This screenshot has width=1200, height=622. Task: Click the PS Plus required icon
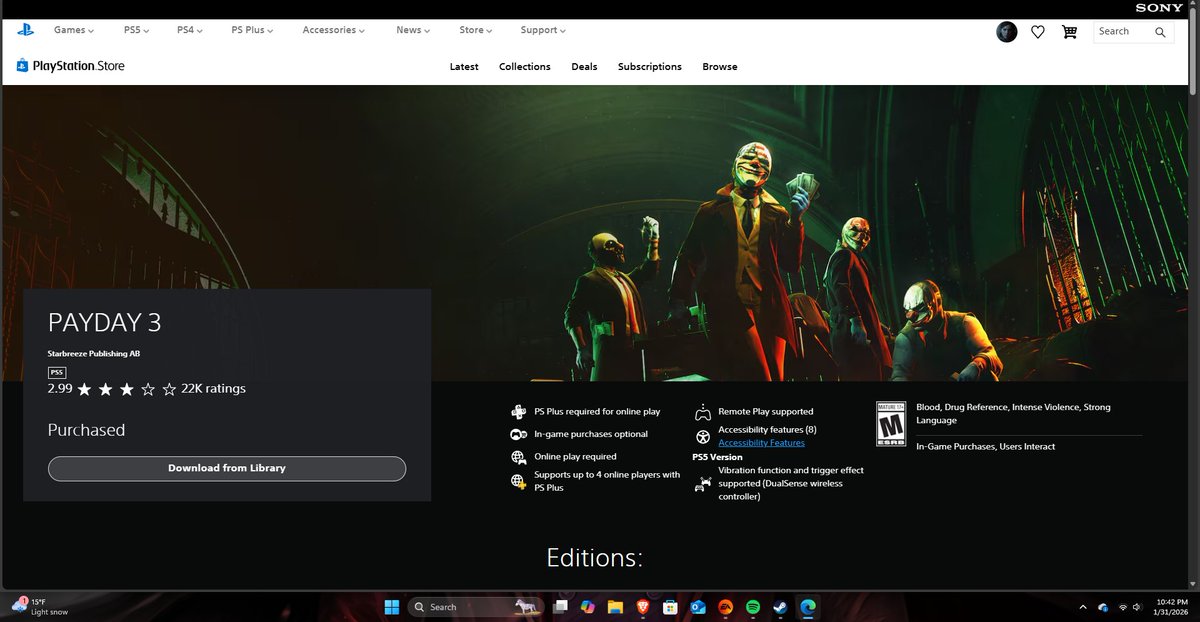(x=519, y=412)
